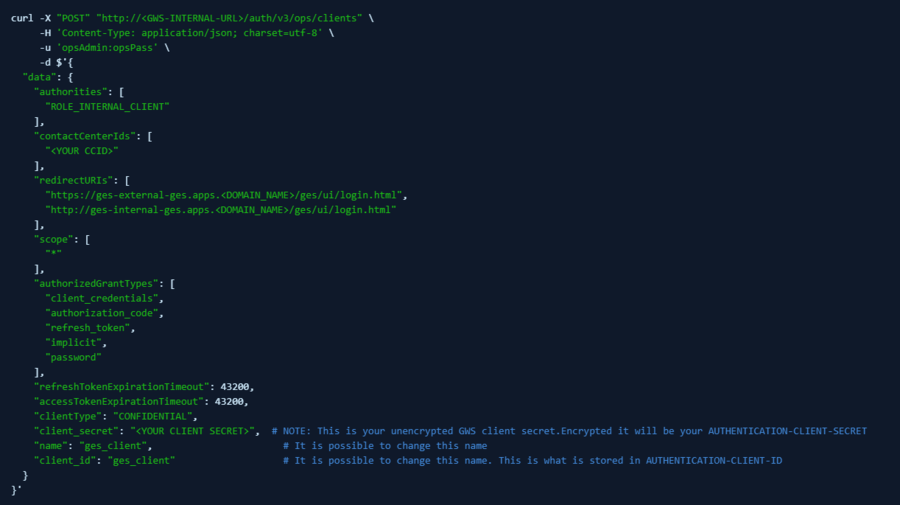
Task: Click the ges-external-ges login URL
Action: (x=224, y=195)
